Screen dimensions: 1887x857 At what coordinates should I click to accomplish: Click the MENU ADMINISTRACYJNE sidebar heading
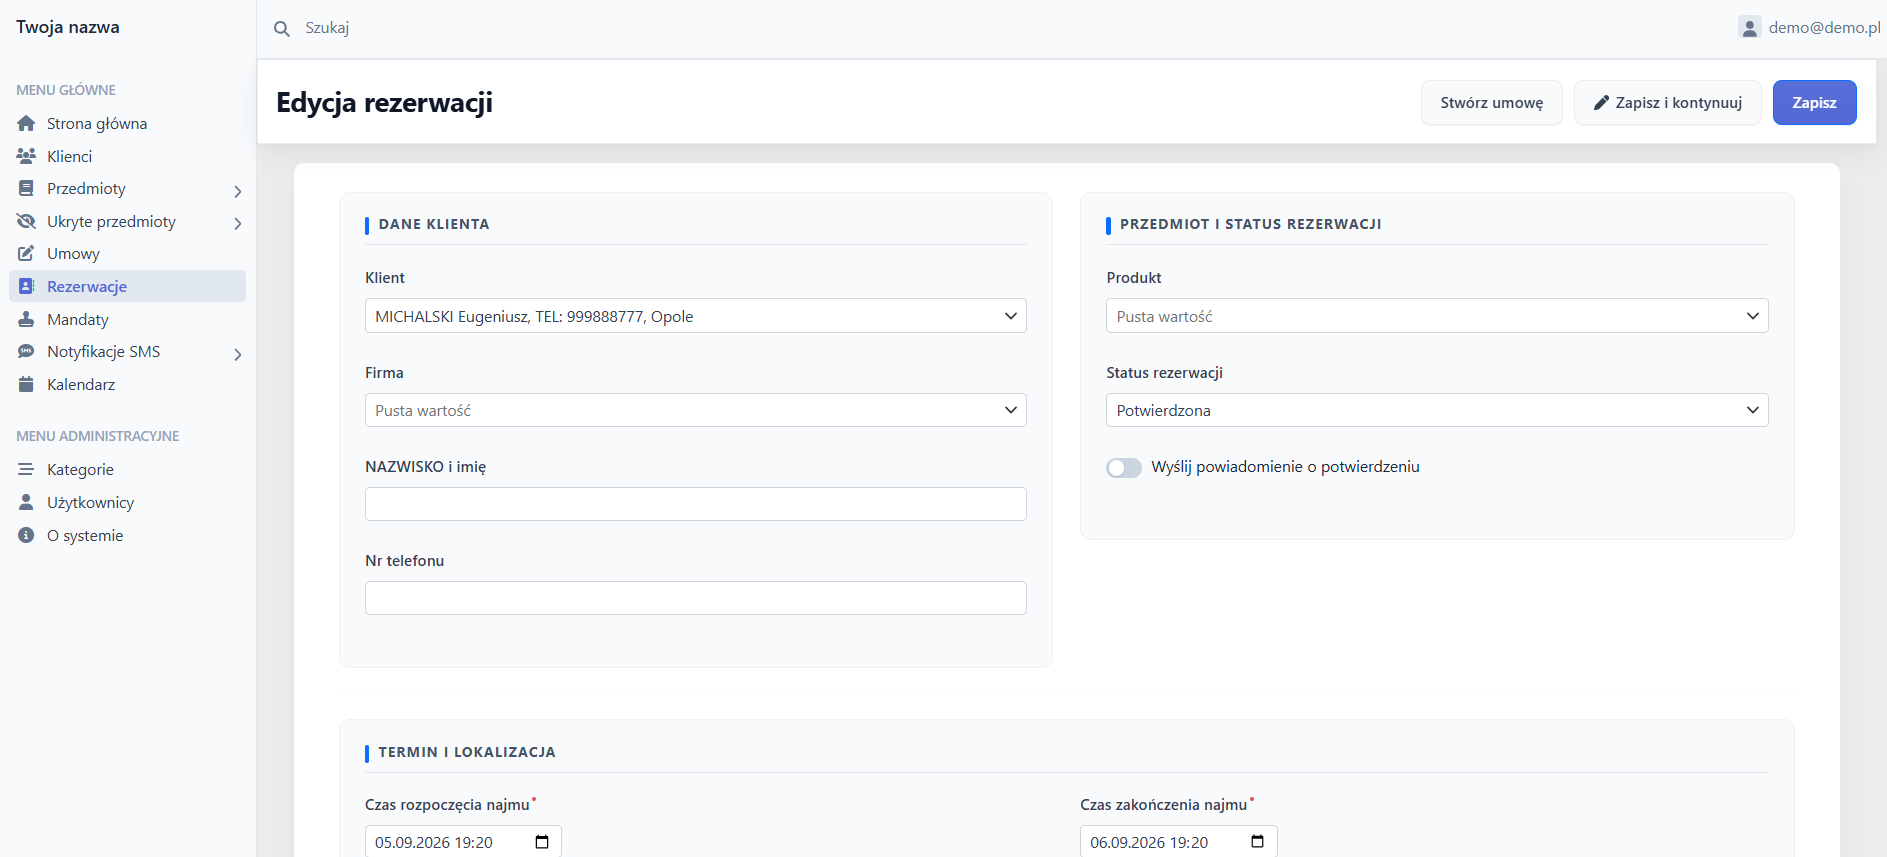[98, 436]
